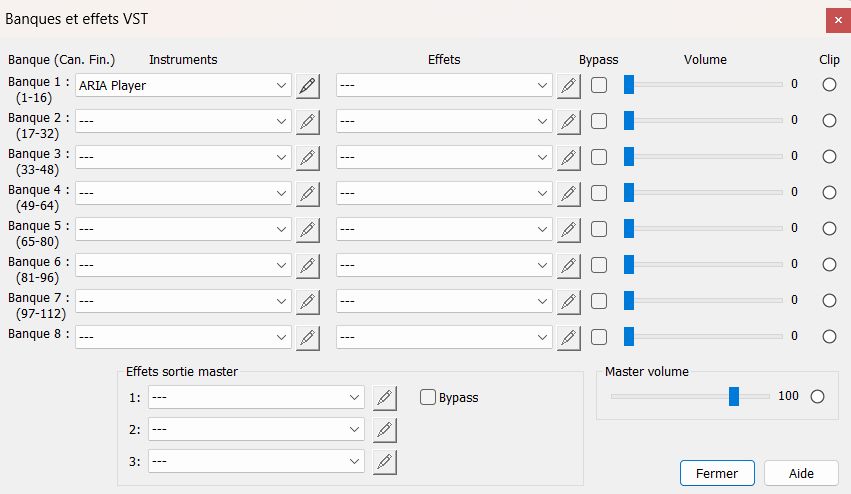This screenshot has height=494, width=851.
Task: Click the Master volume slider handle
Action: [x=734, y=396]
